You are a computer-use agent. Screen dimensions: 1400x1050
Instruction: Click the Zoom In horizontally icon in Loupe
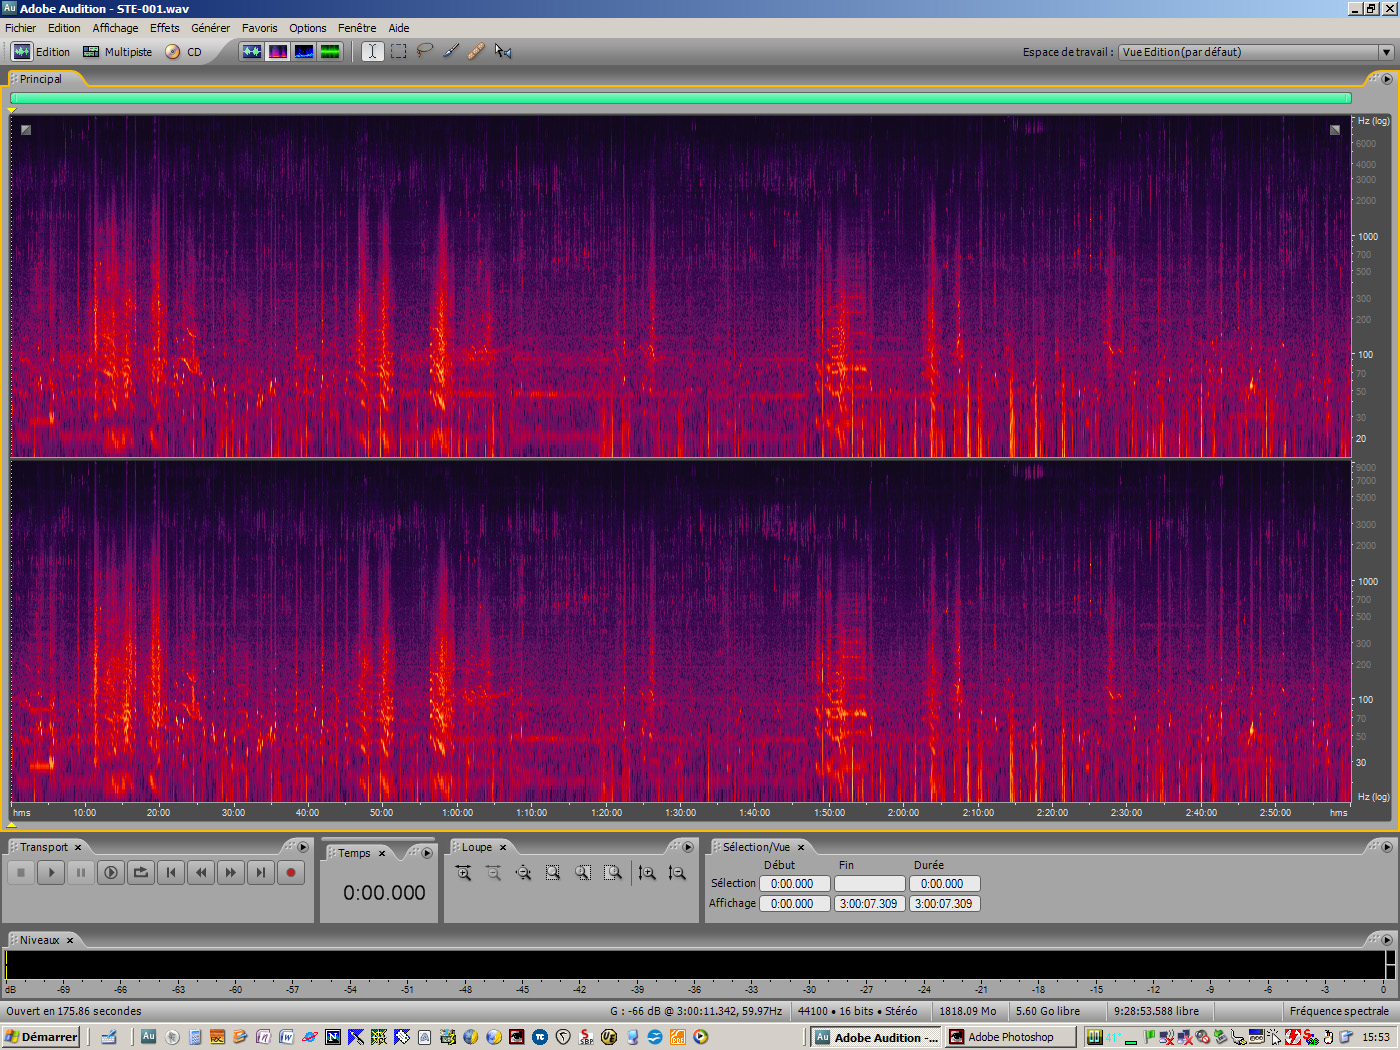click(x=463, y=872)
